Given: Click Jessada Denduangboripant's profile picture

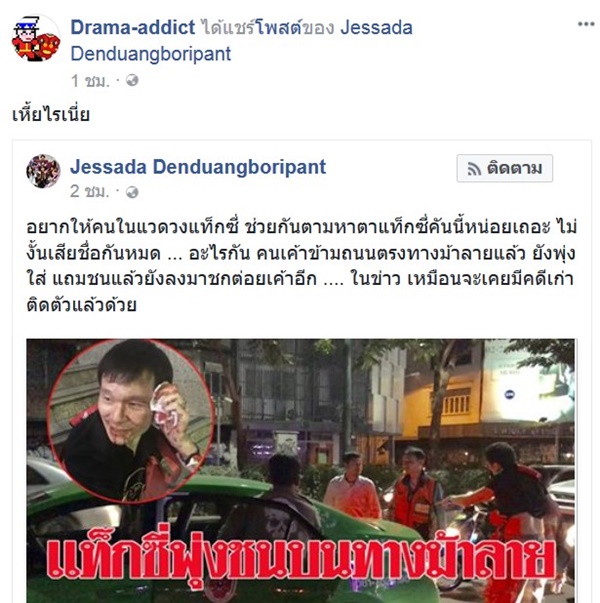Looking at the screenshot, I should point(43,171).
